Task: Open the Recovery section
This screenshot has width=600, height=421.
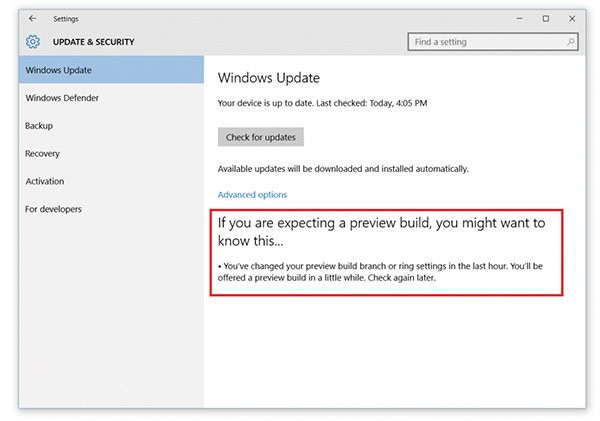Action: click(42, 154)
